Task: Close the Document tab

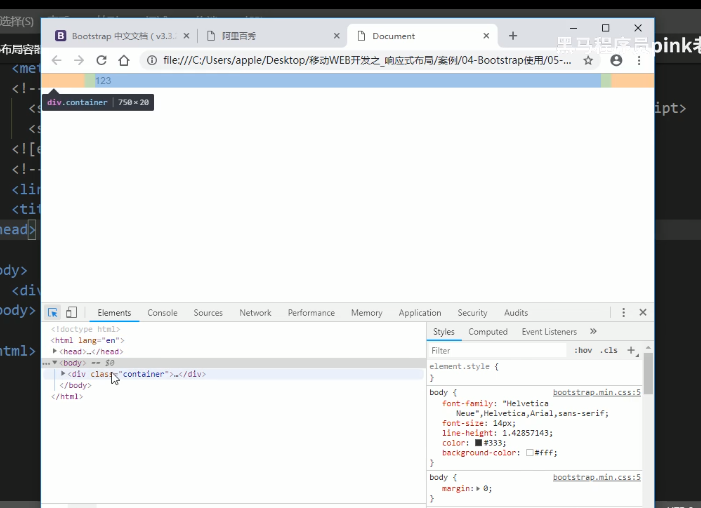Action: pos(486,36)
